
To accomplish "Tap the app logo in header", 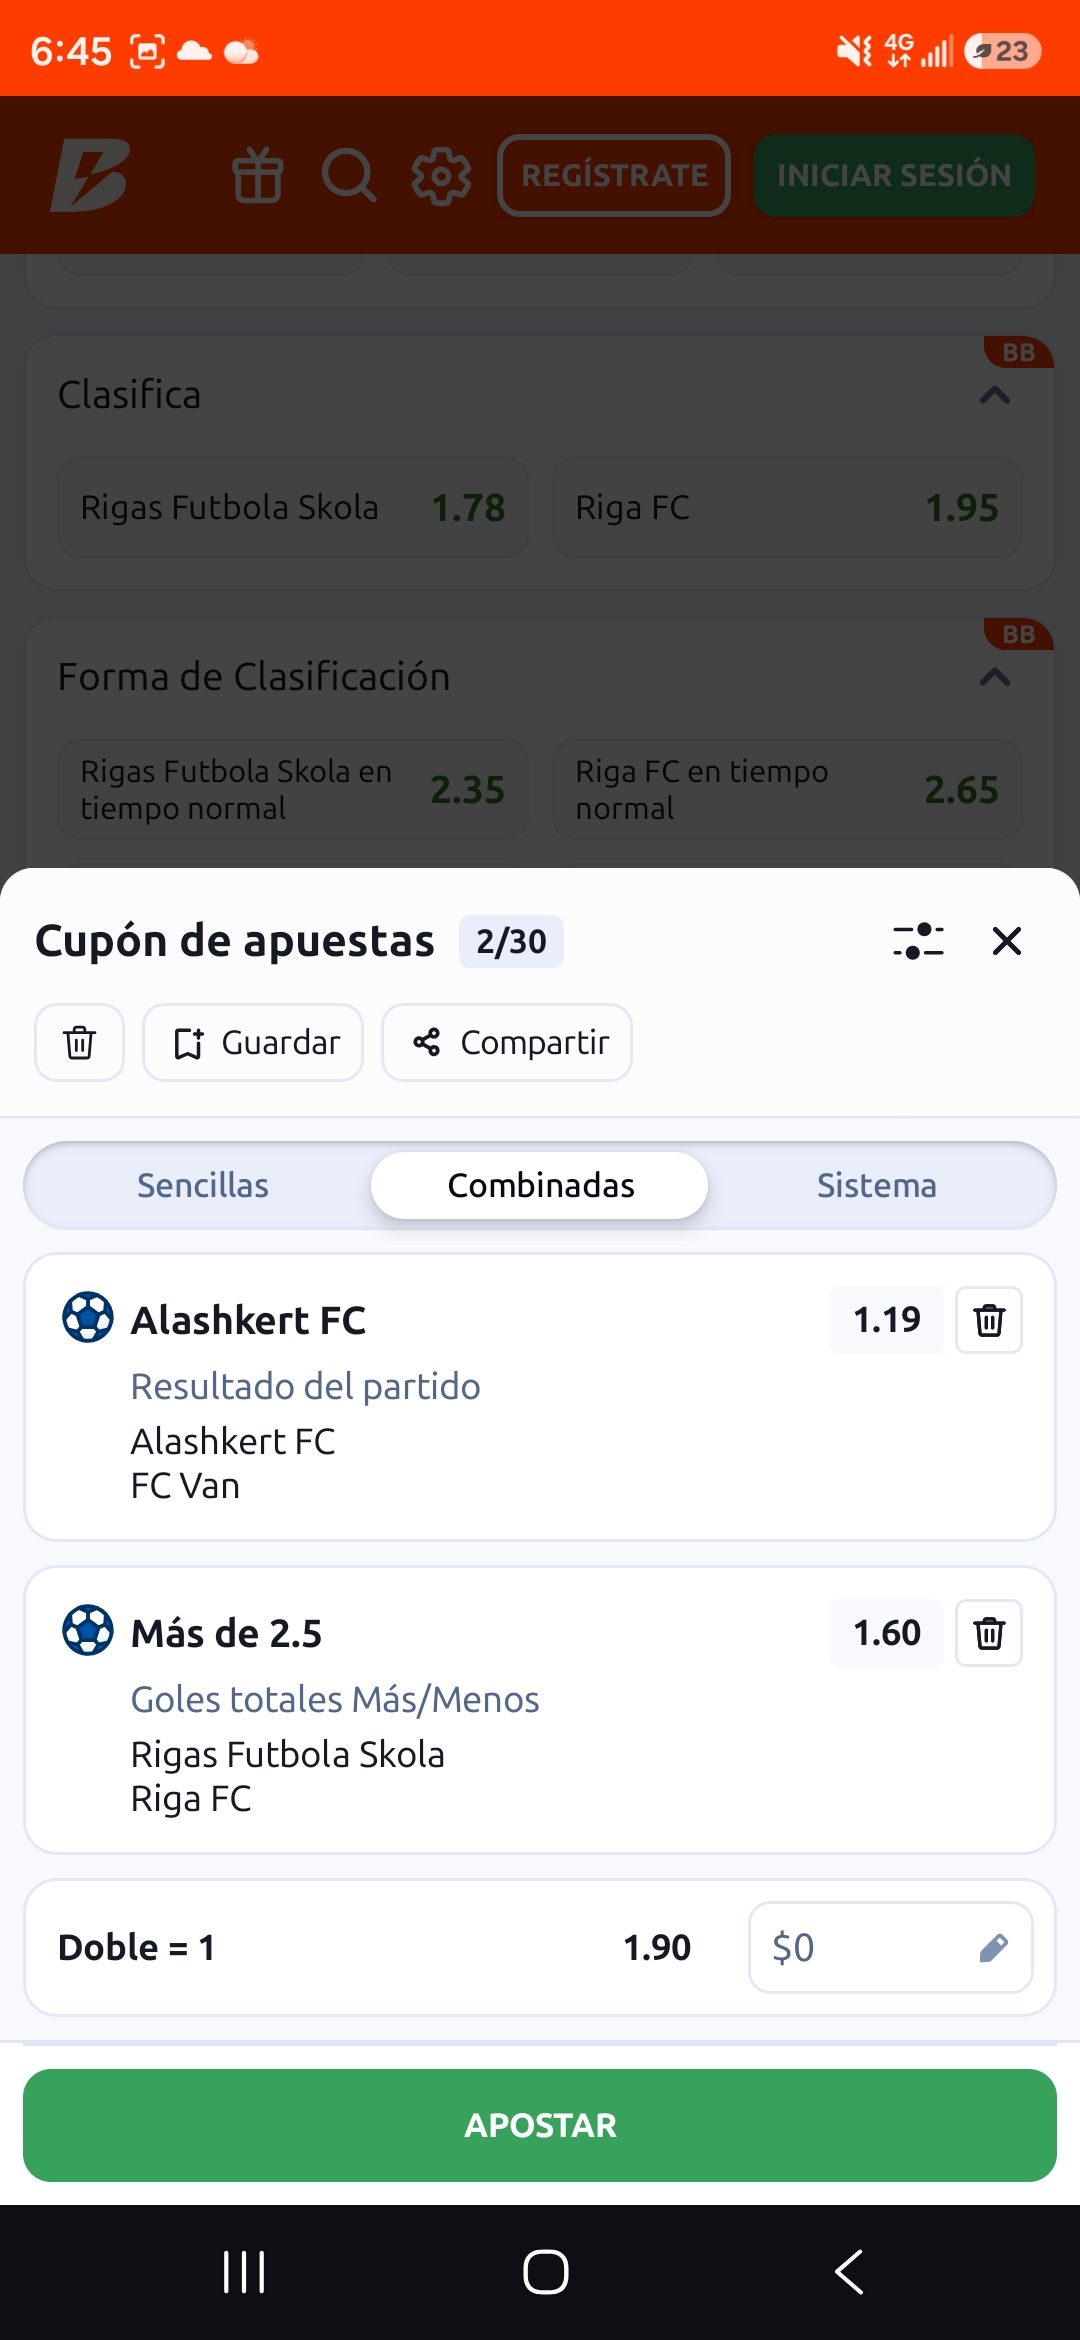I will (90, 175).
